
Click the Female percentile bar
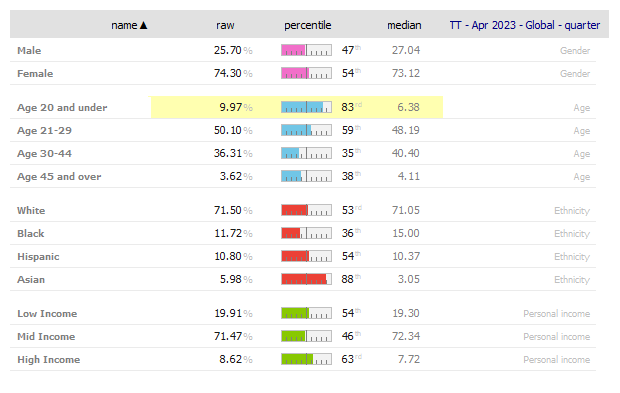pyautogui.click(x=306, y=73)
